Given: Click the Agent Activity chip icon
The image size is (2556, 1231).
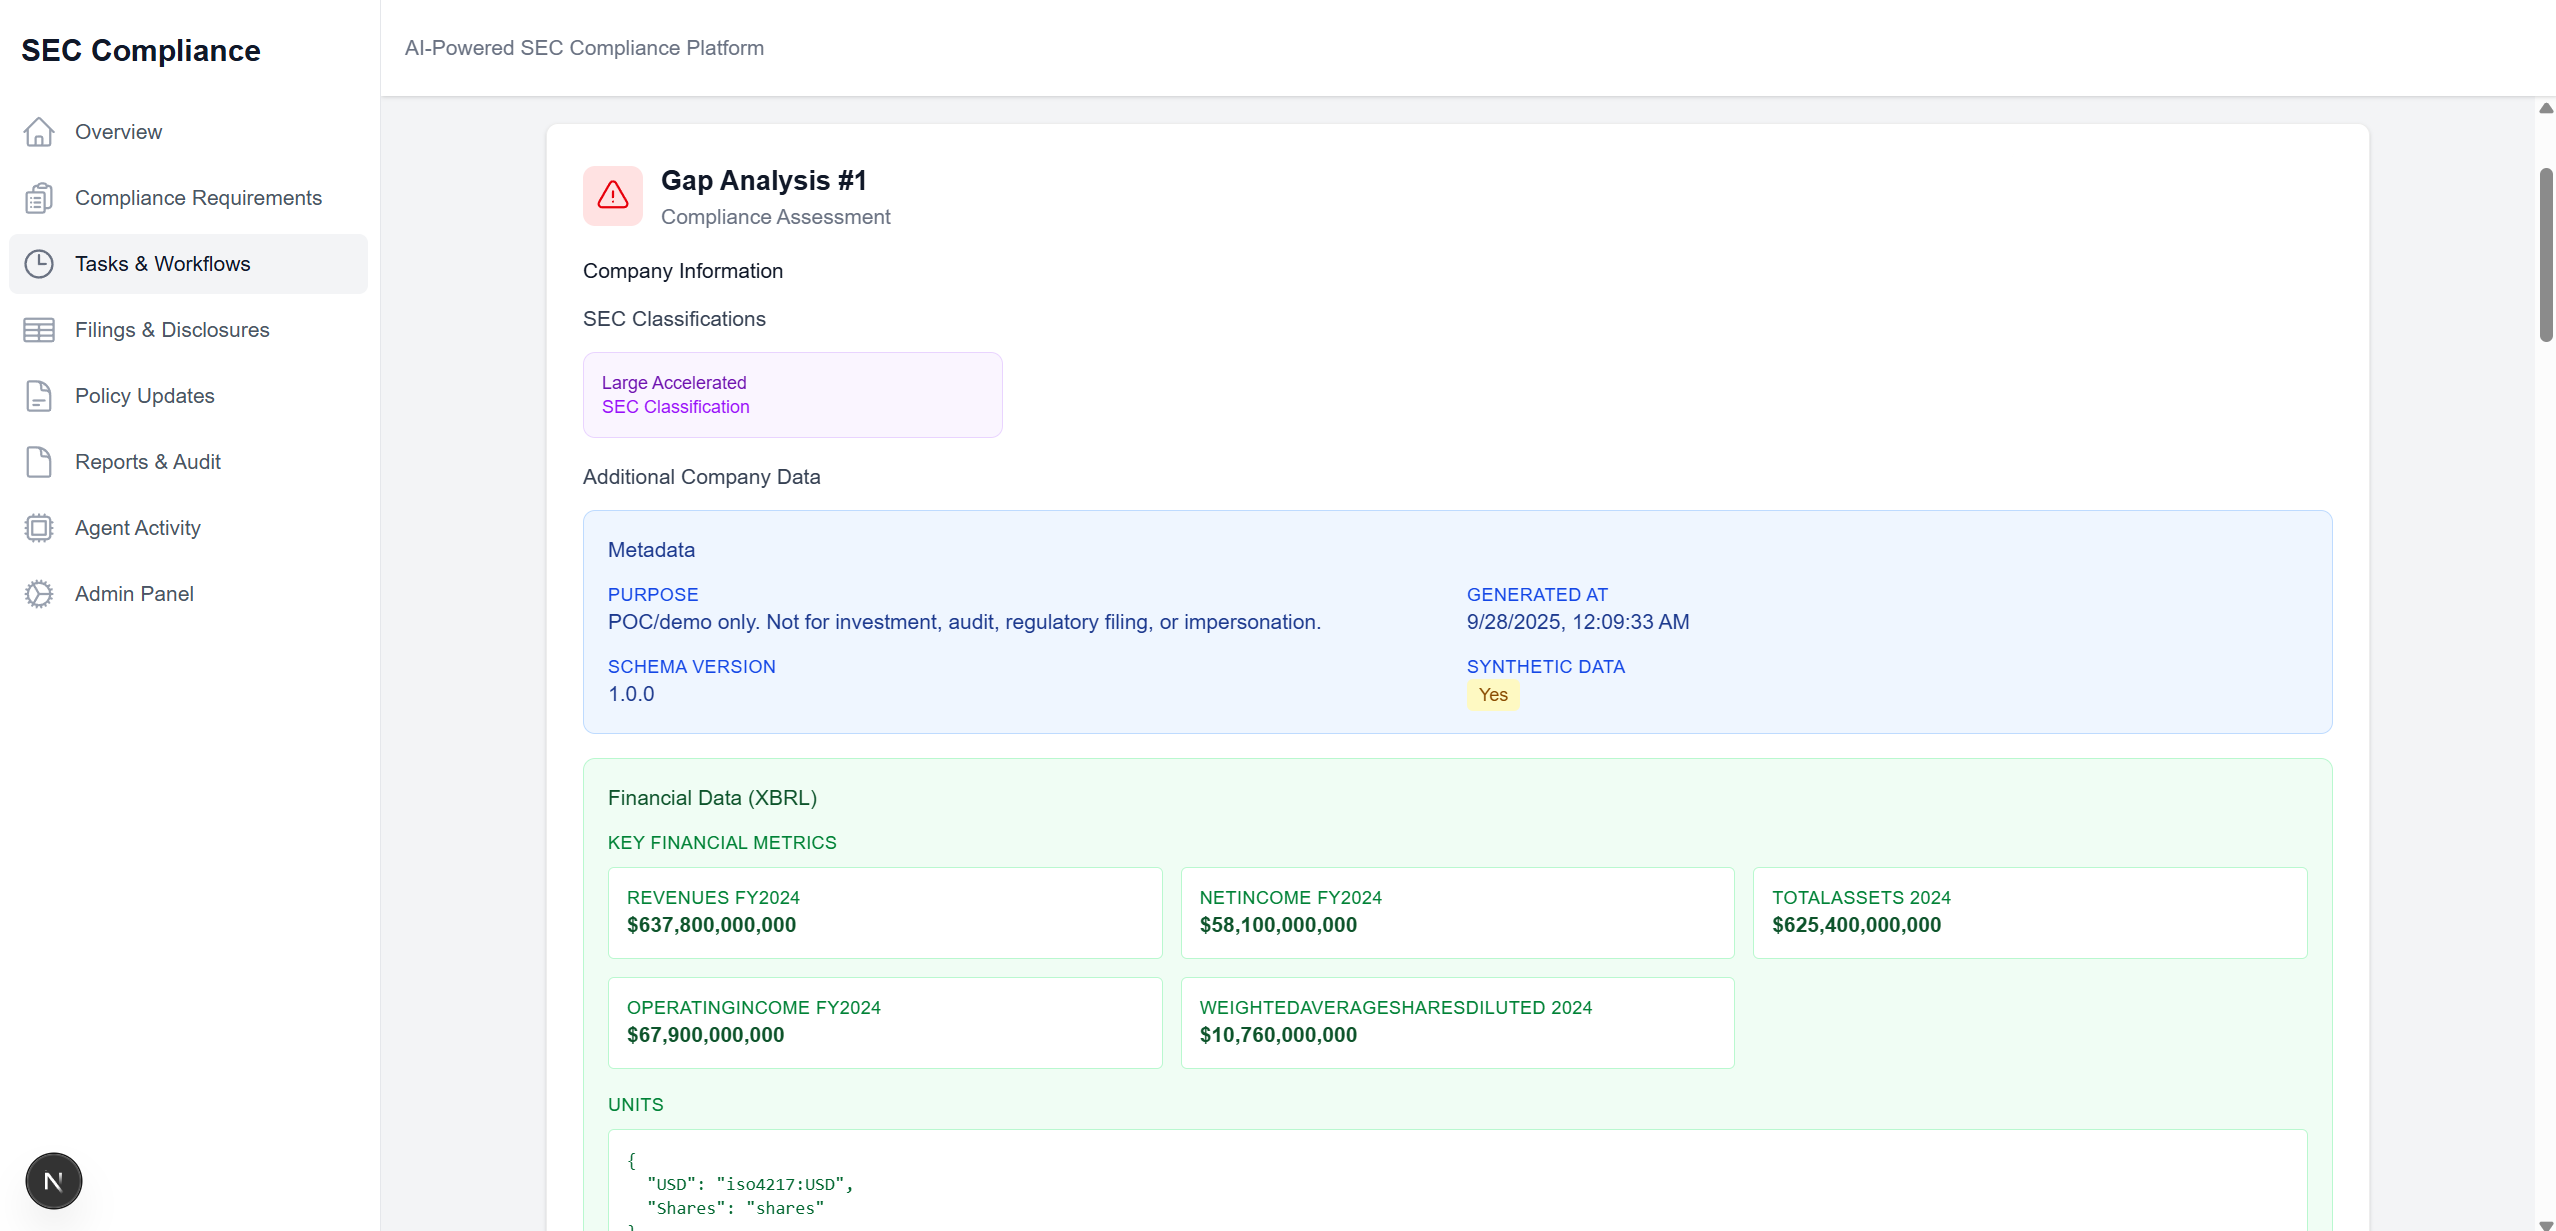Looking at the screenshot, I should click(39, 528).
